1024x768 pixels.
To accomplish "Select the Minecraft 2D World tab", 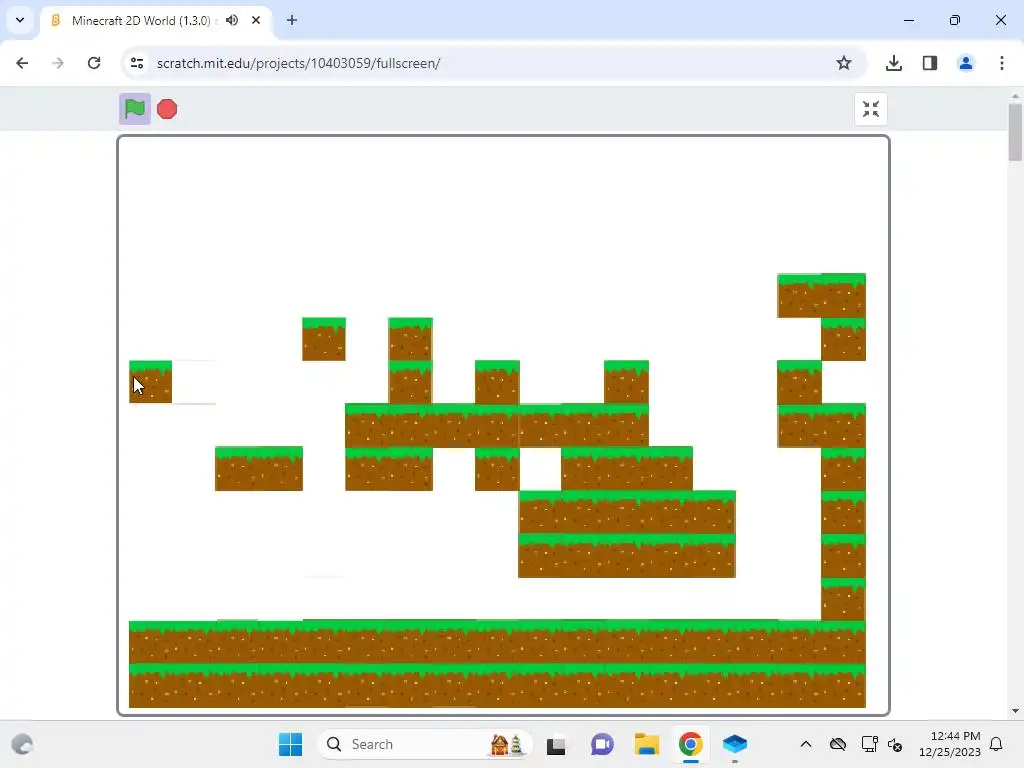I will (x=141, y=20).
